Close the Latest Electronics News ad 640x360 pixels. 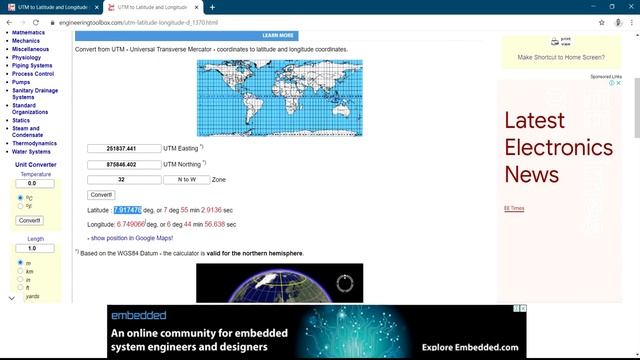618,83
